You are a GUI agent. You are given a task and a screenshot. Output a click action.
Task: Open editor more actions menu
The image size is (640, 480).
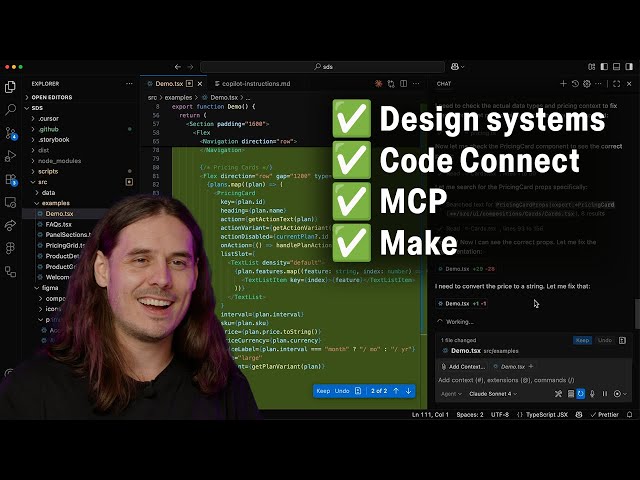(416, 84)
